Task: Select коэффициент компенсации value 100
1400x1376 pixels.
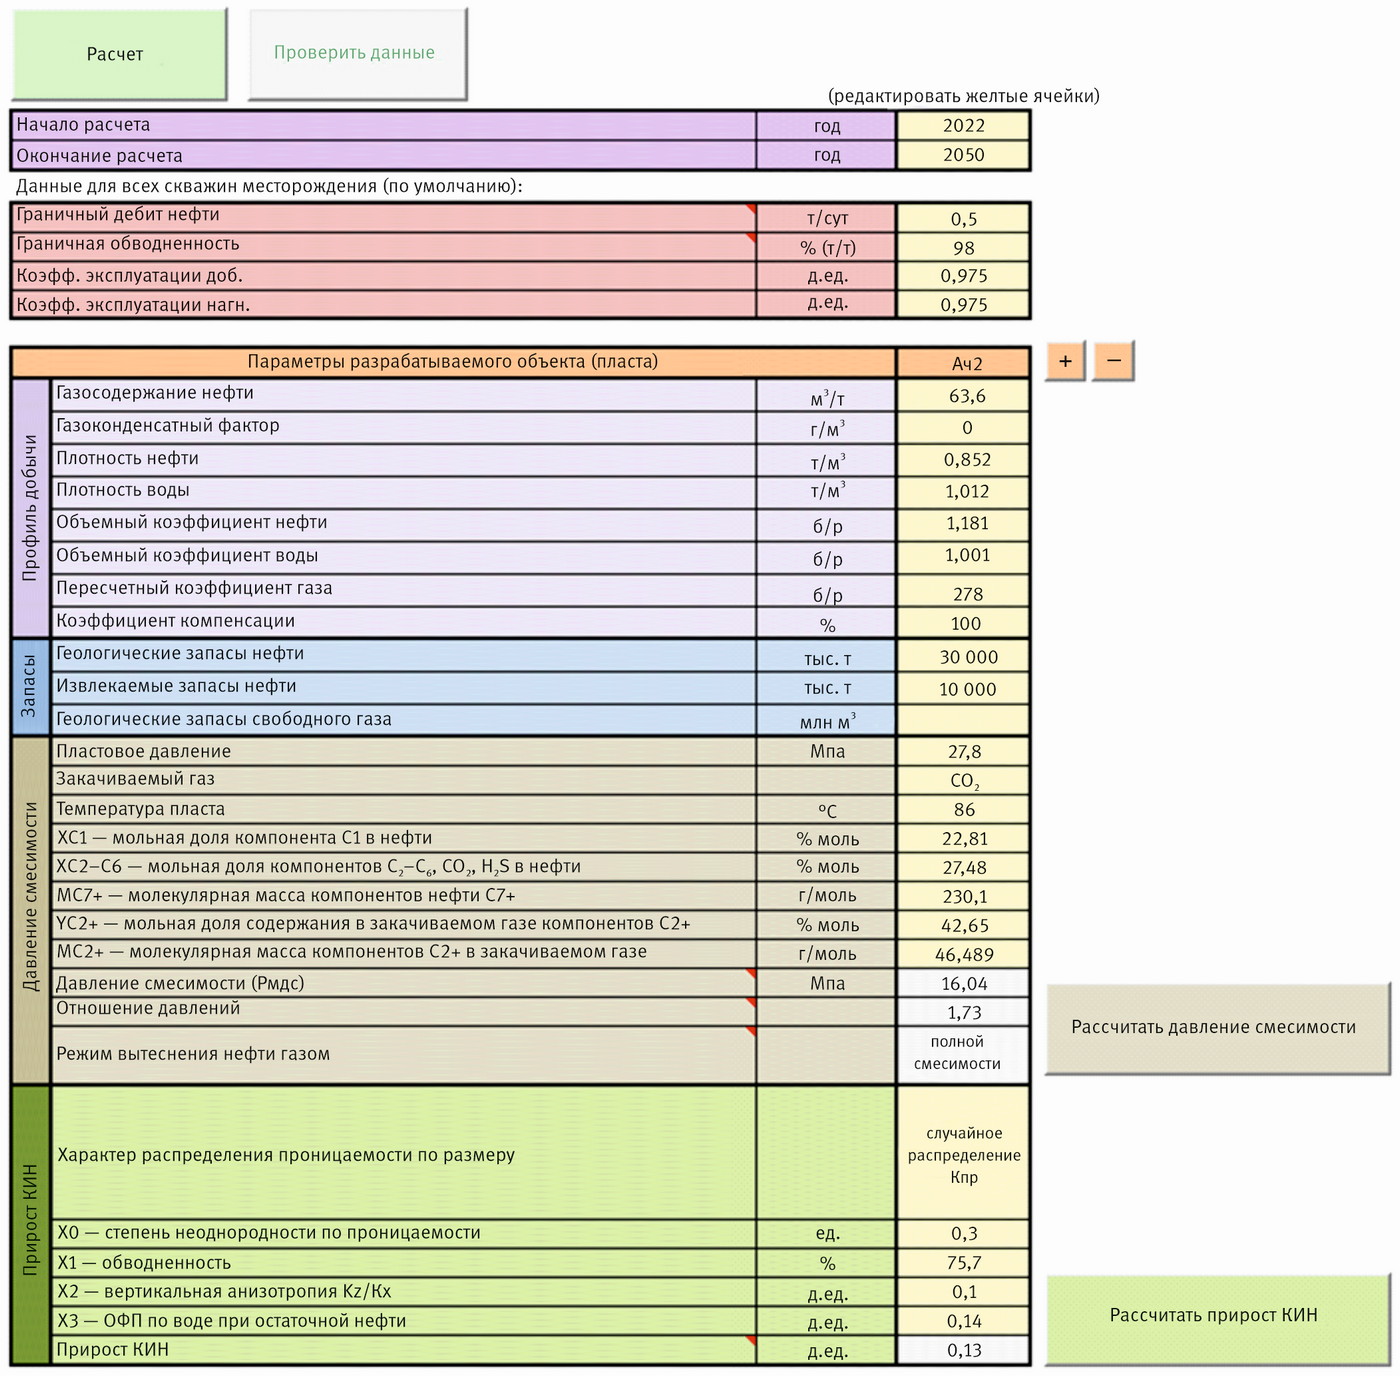Action: tap(963, 622)
